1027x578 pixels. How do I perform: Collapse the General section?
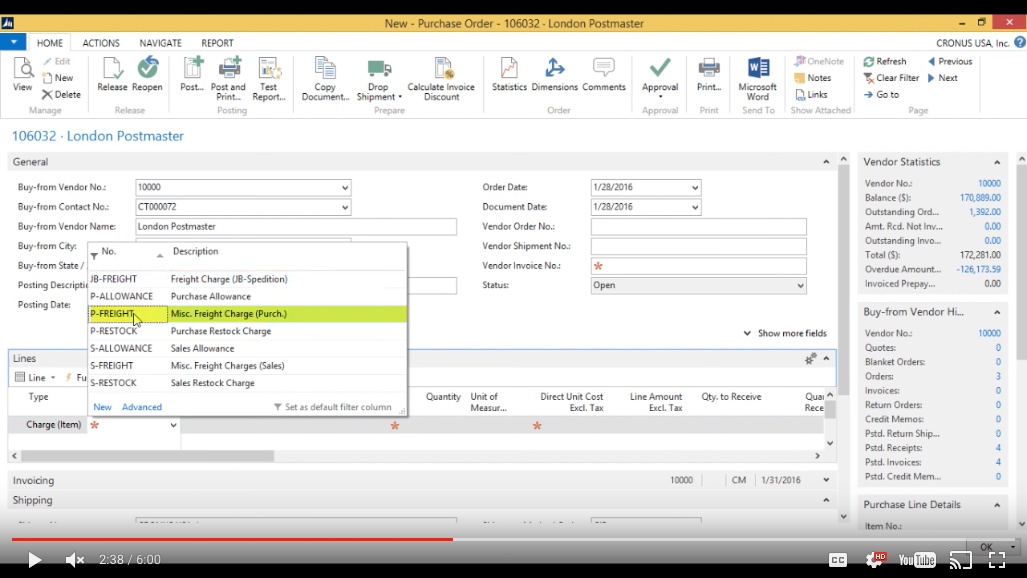tap(826, 162)
